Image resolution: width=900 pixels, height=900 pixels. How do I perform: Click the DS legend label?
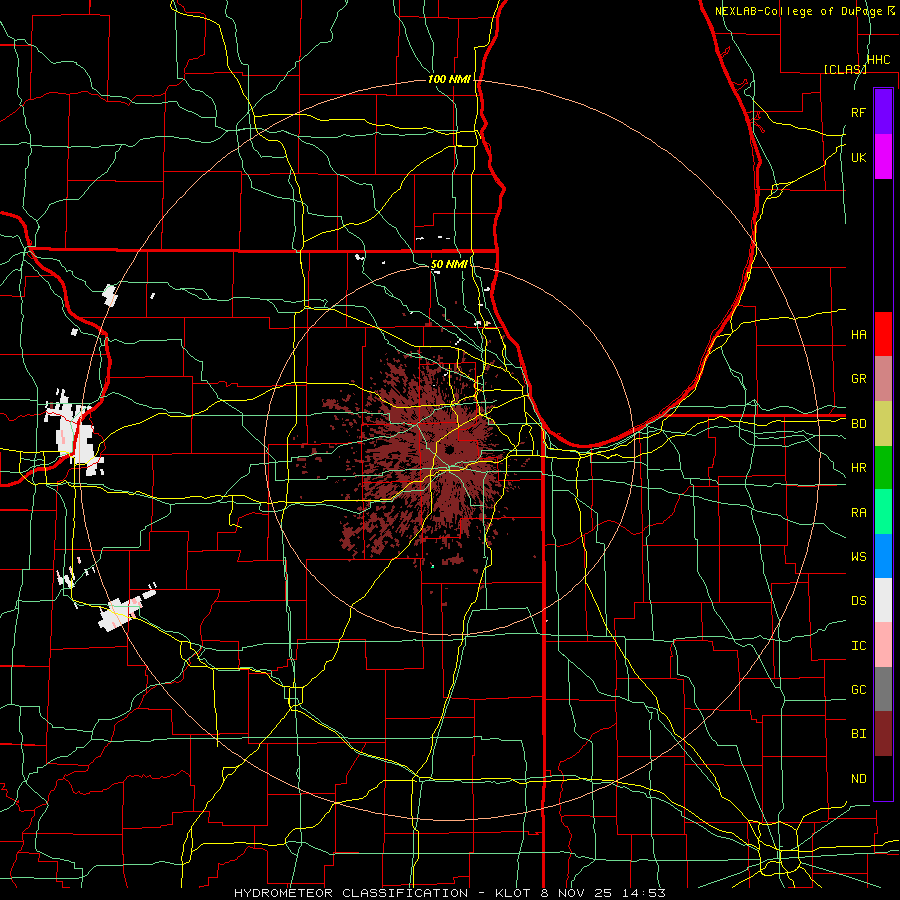[x=858, y=601]
